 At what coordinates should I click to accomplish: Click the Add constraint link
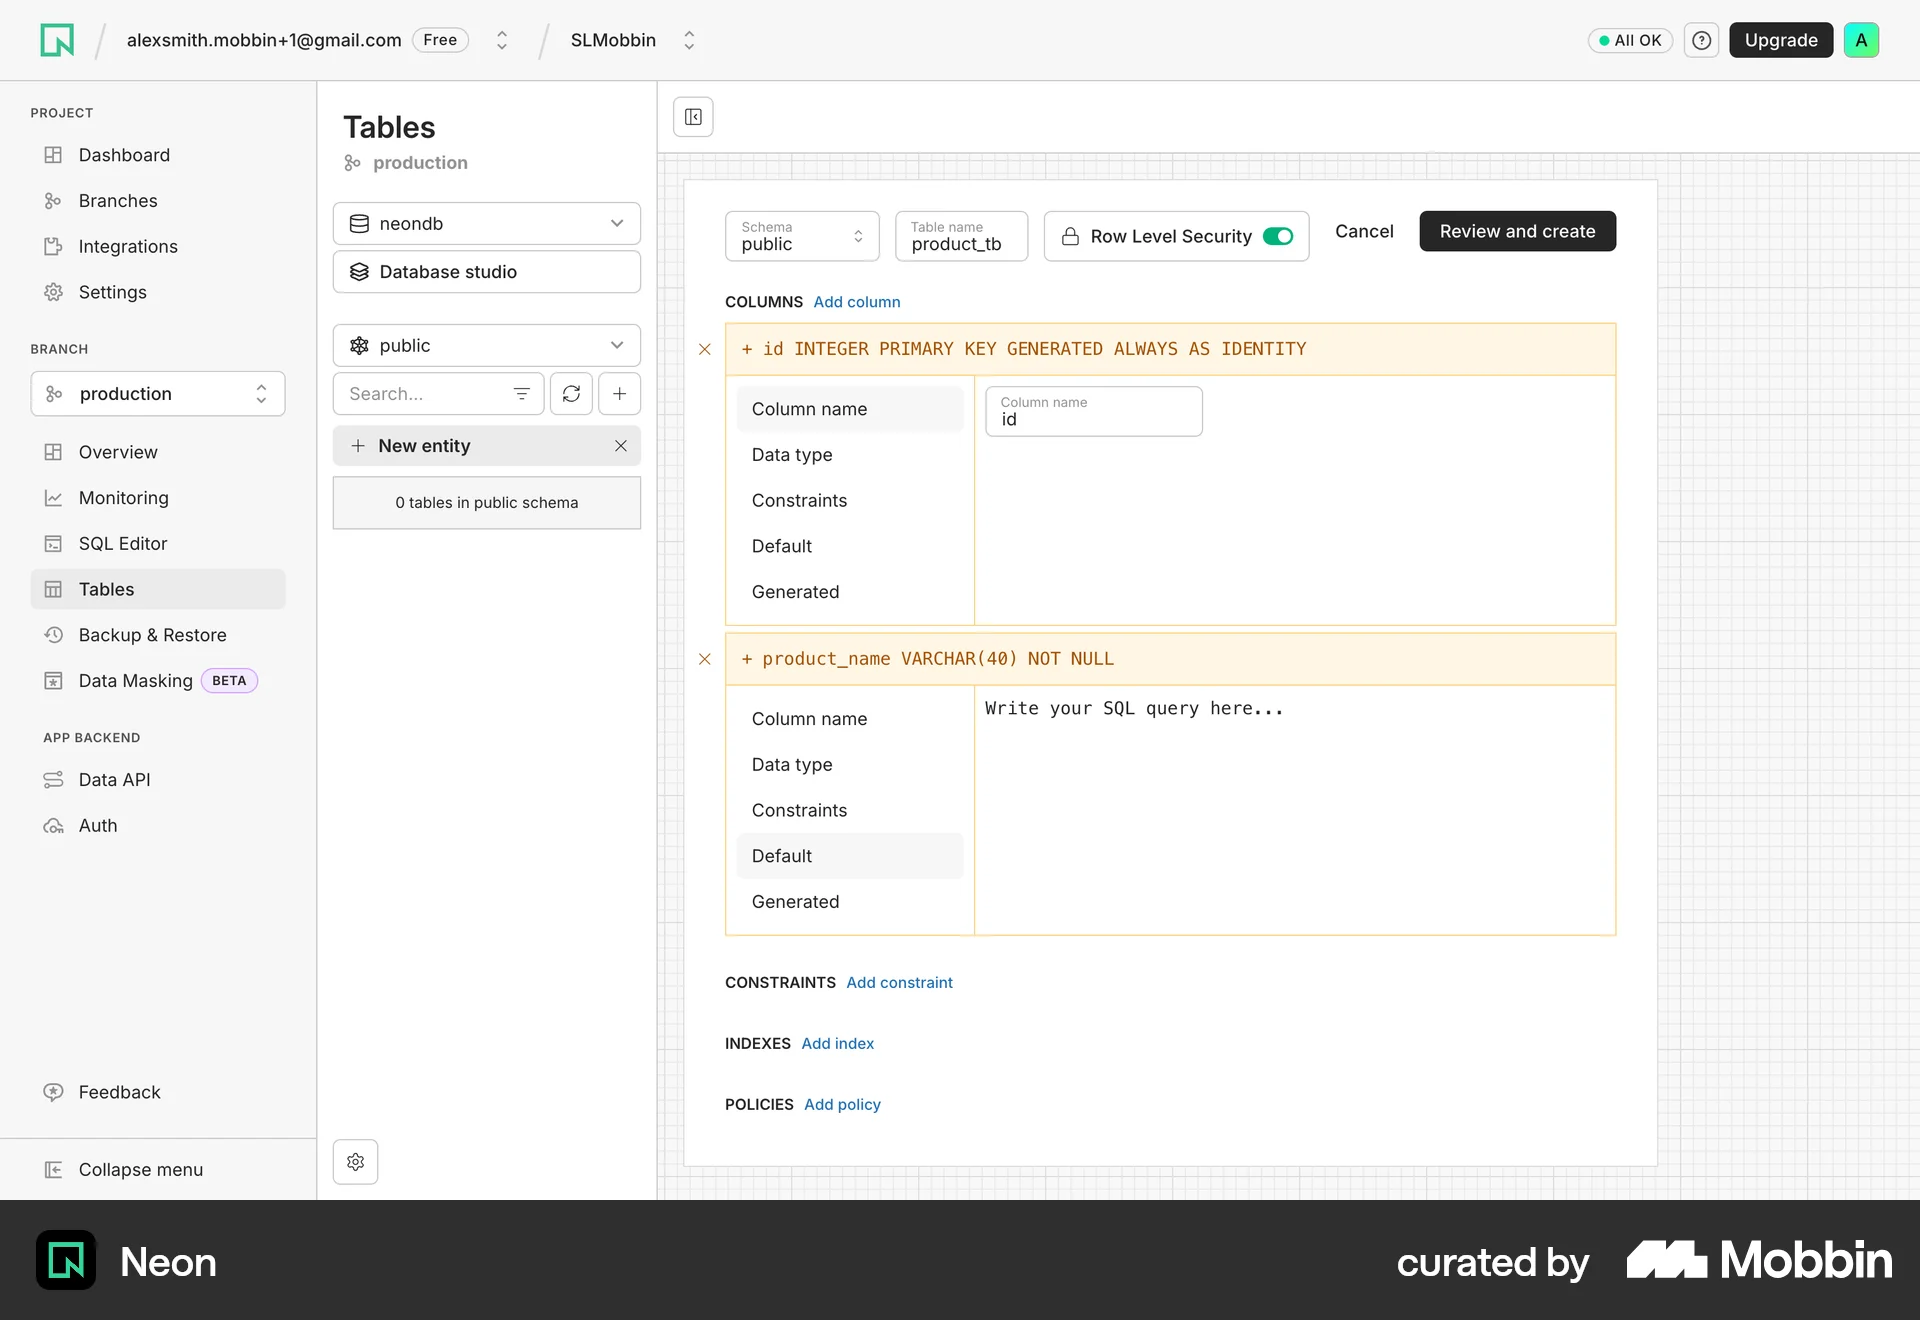899,983
